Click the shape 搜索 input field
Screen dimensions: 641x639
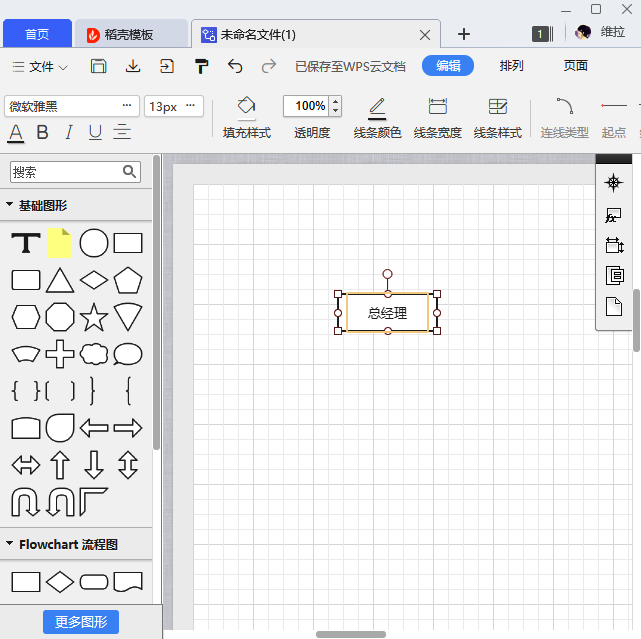pyautogui.click(x=66, y=172)
